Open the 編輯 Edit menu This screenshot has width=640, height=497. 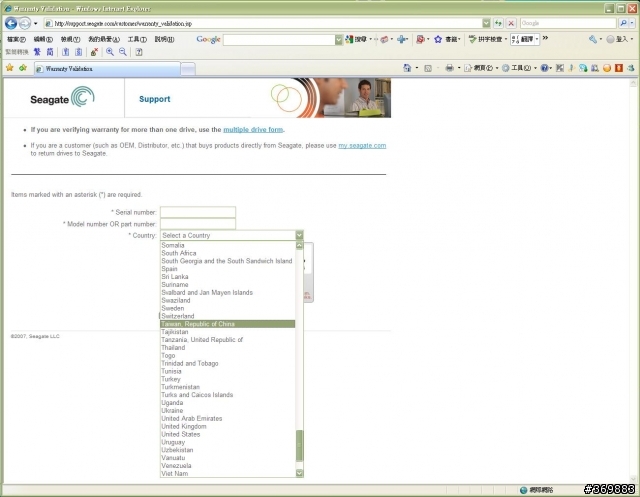[43, 39]
